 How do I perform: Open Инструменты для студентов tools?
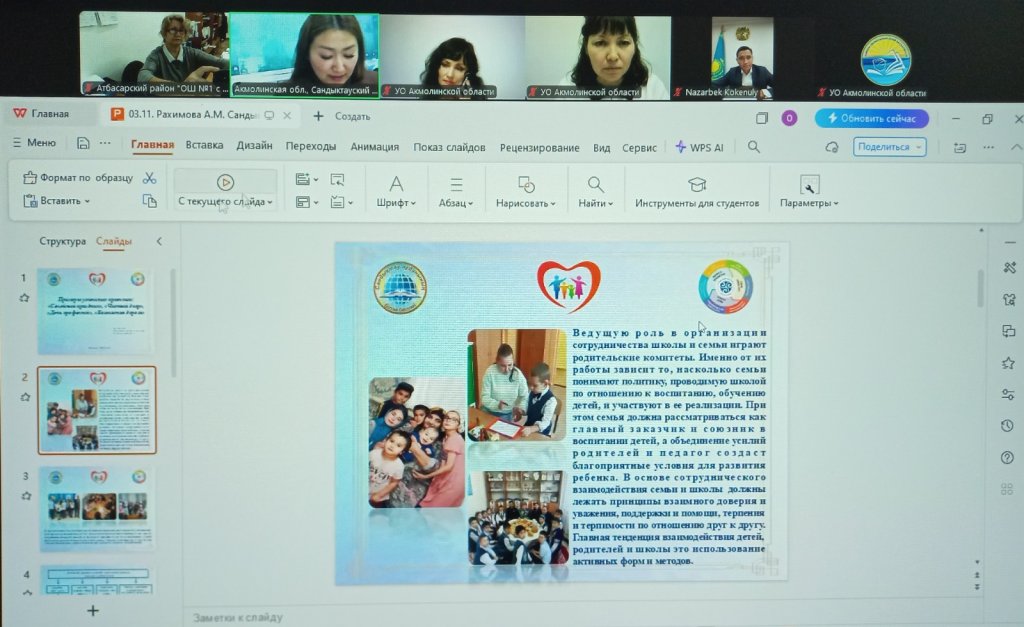tap(697, 192)
